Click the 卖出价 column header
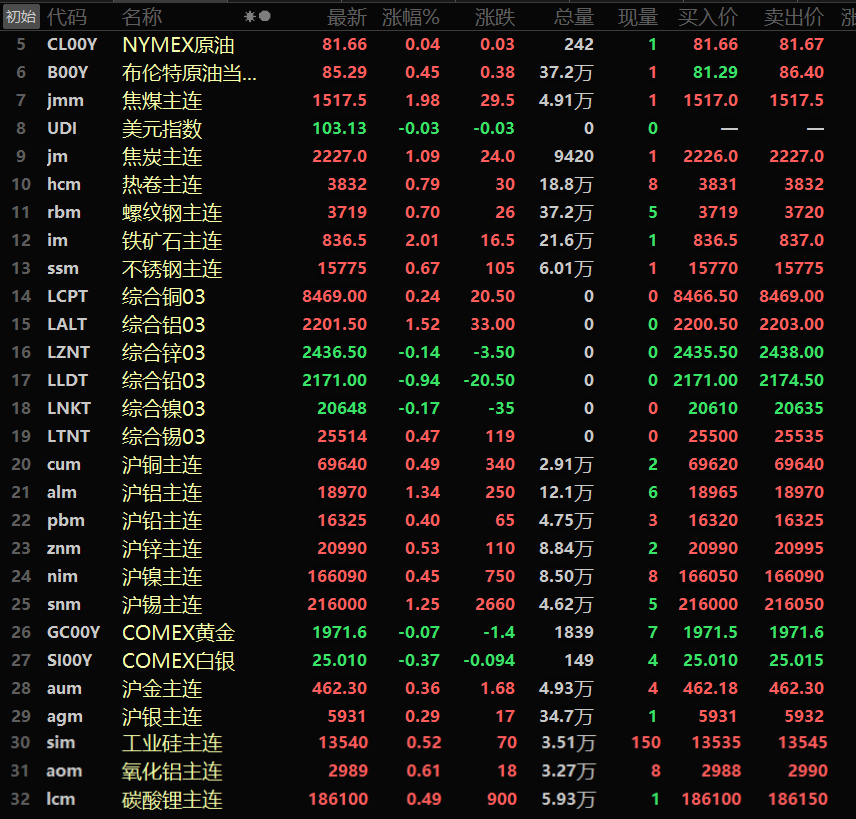The image size is (856, 819). [x=794, y=17]
